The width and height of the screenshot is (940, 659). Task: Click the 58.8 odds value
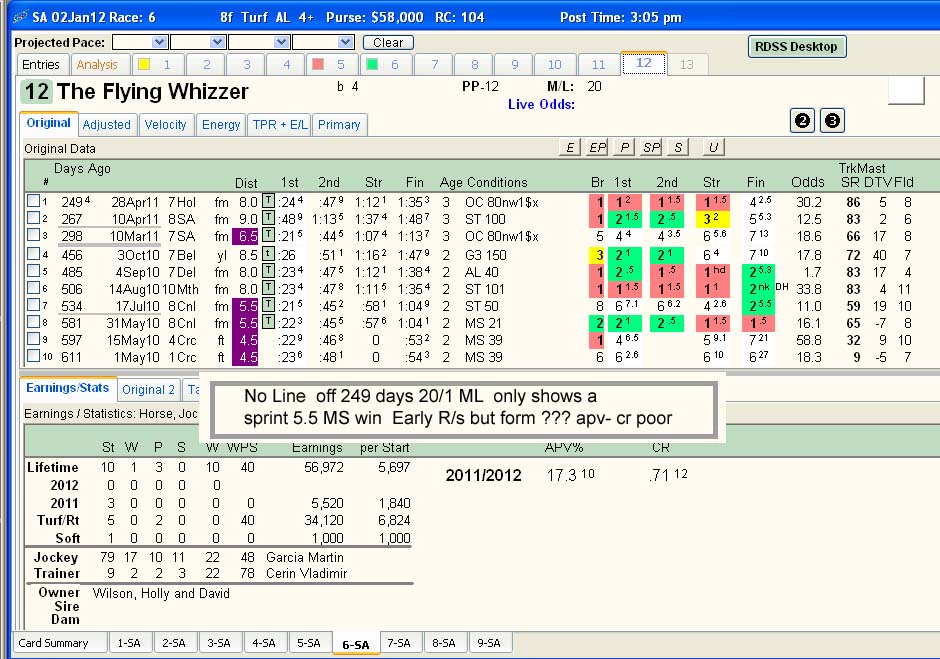(x=809, y=341)
